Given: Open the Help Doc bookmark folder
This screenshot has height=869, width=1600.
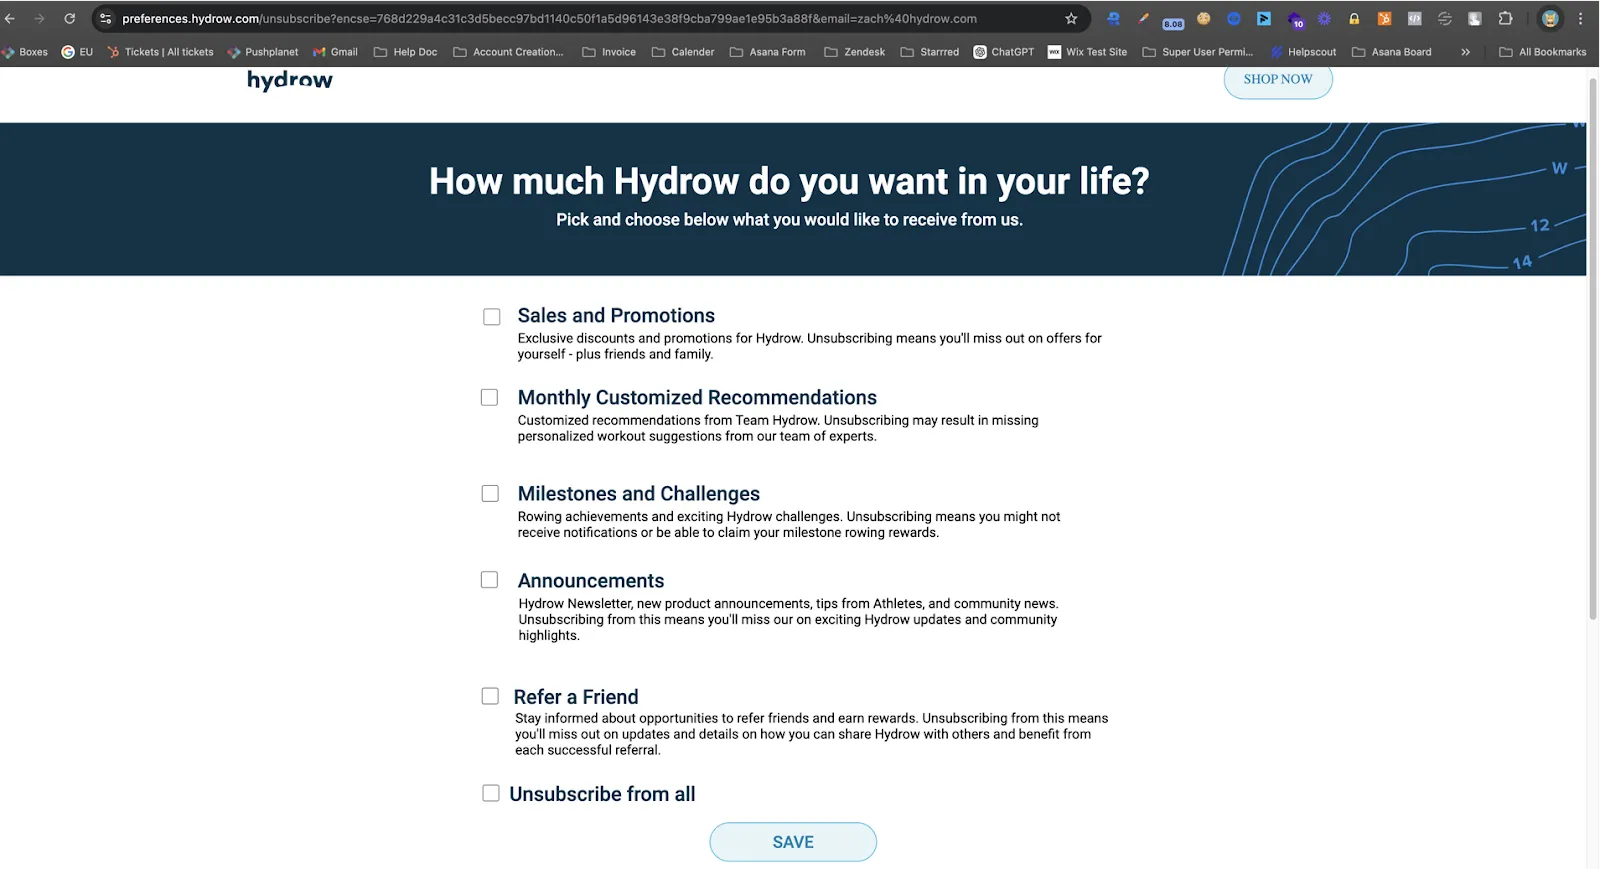Looking at the screenshot, I should 405,52.
